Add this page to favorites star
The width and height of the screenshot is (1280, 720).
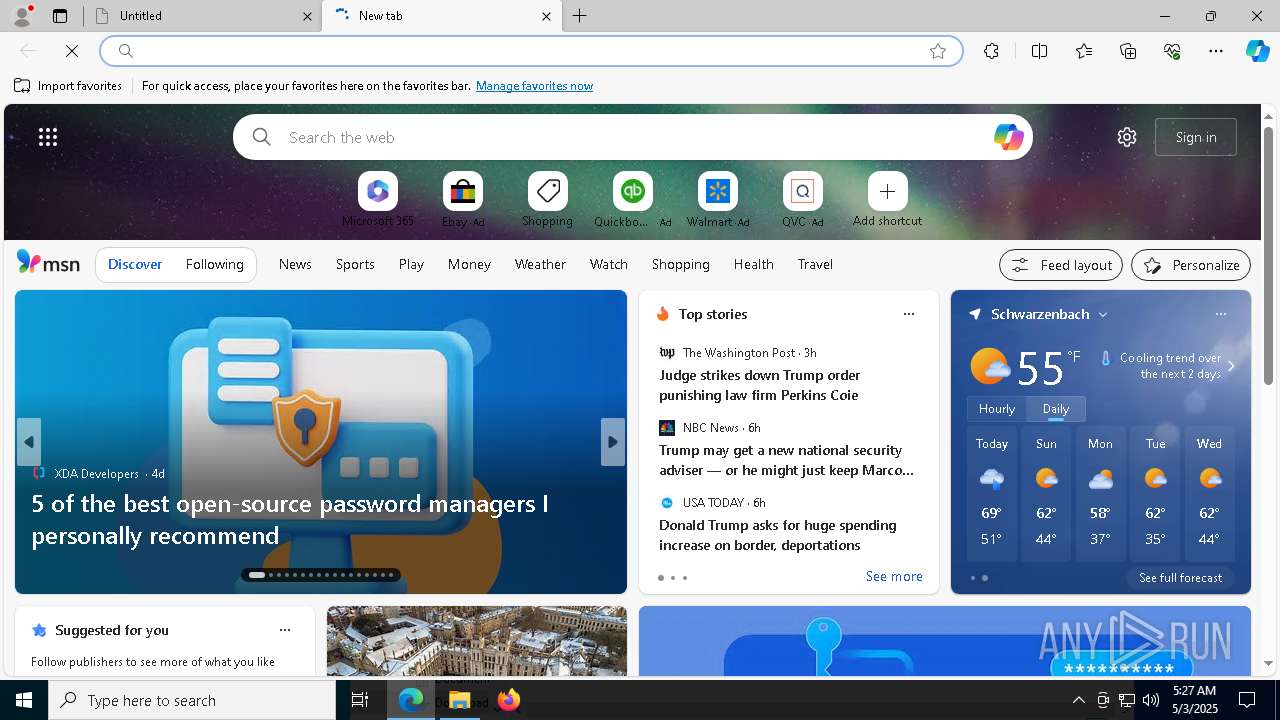(x=938, y=51)
